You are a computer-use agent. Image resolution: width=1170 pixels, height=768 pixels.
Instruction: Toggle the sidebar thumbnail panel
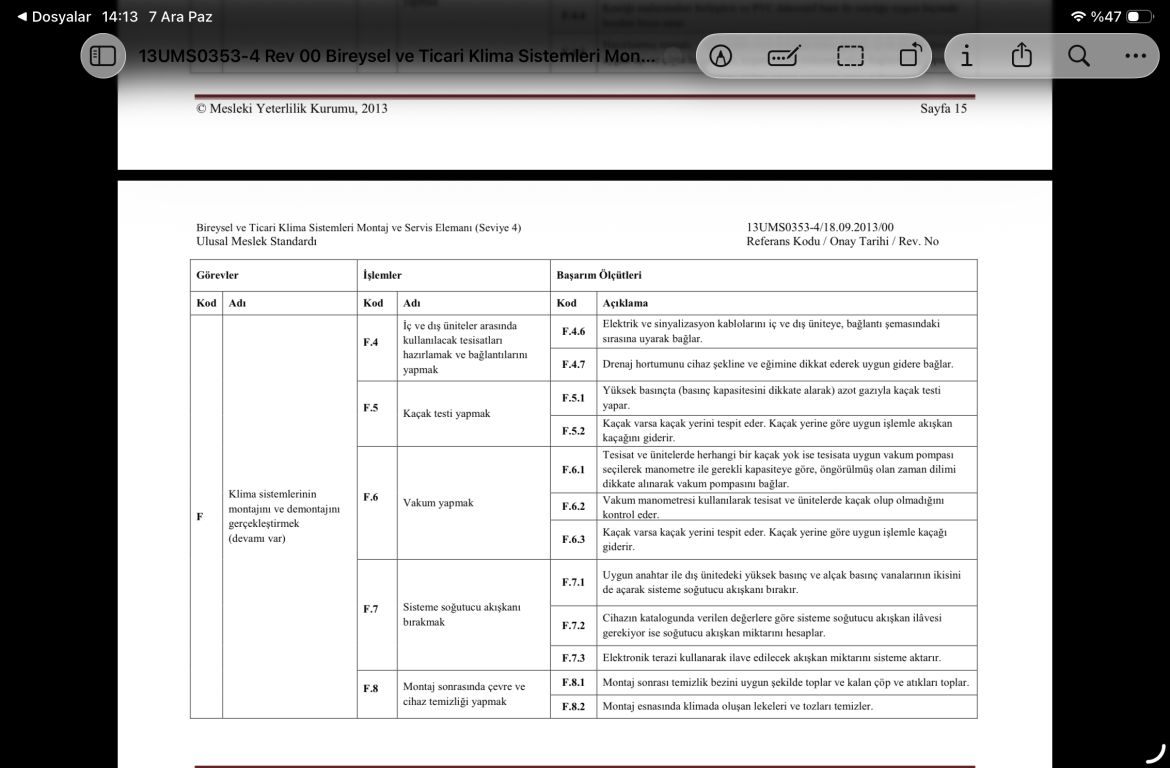click(x=104, y=56)
